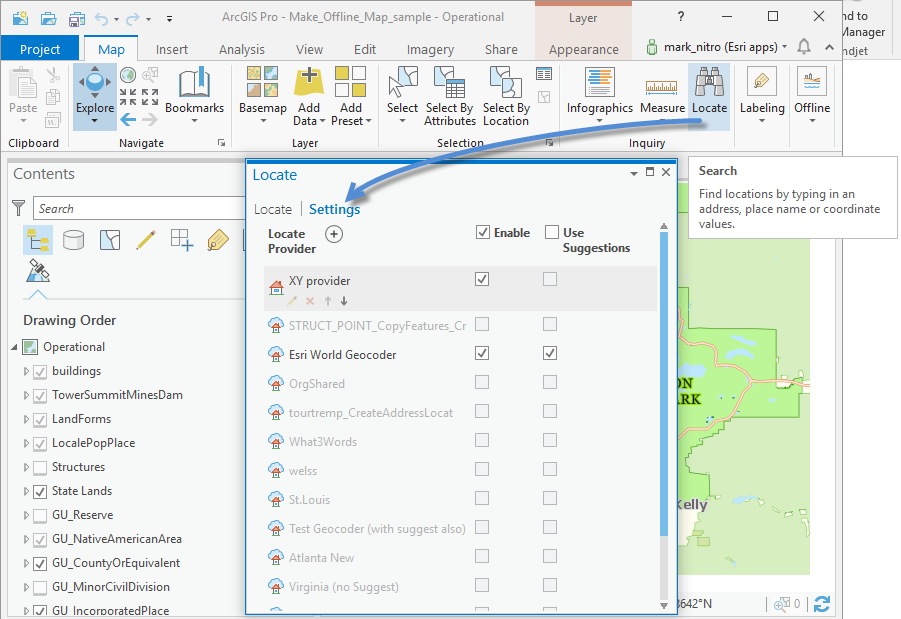
Task: Activate the Measure tool
Action: click(x=662, y=97)
